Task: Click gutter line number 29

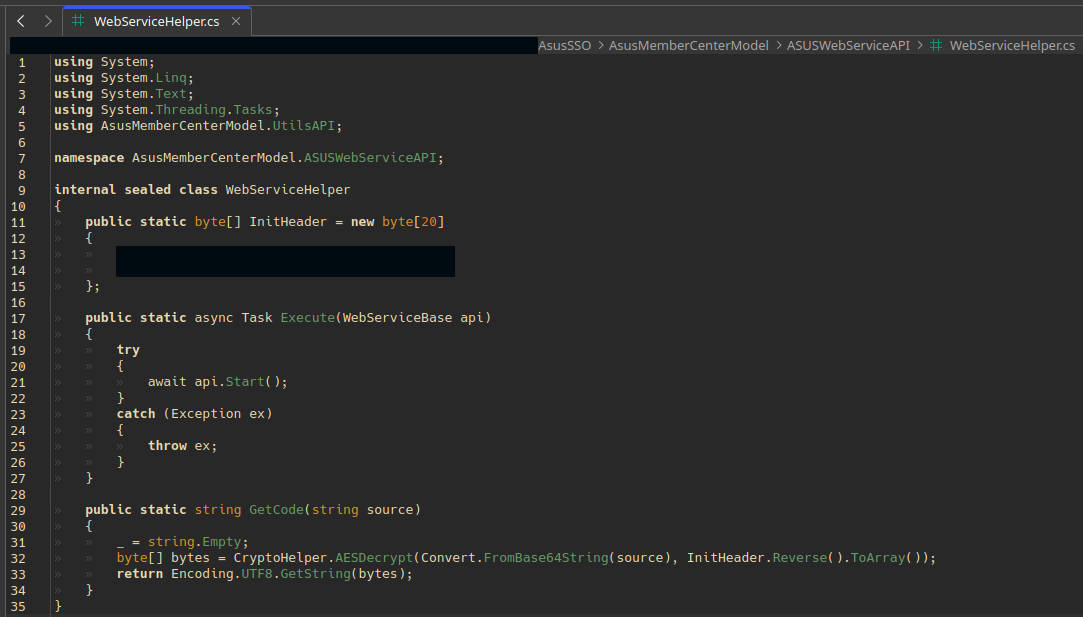Action: pyautogui.click(x=18, y=511)
